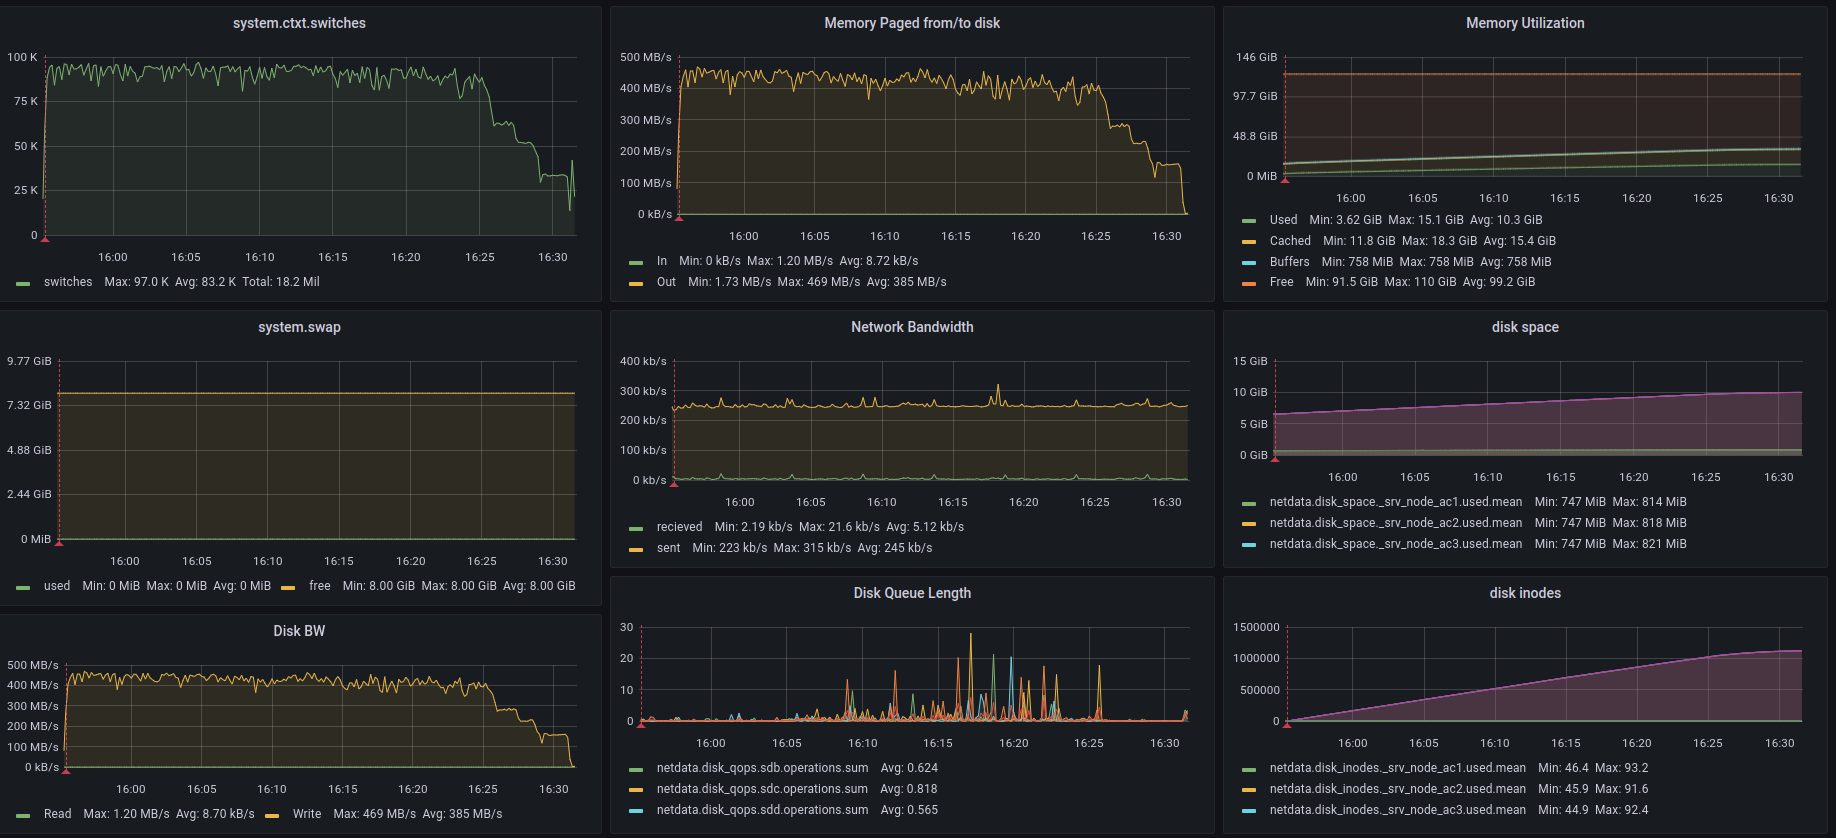This screenshot has width=1836, height=838.
Task: Click the blue marker beside sdd.operations.sum legend
Action: pyautogui.click(x=636, y=811)
